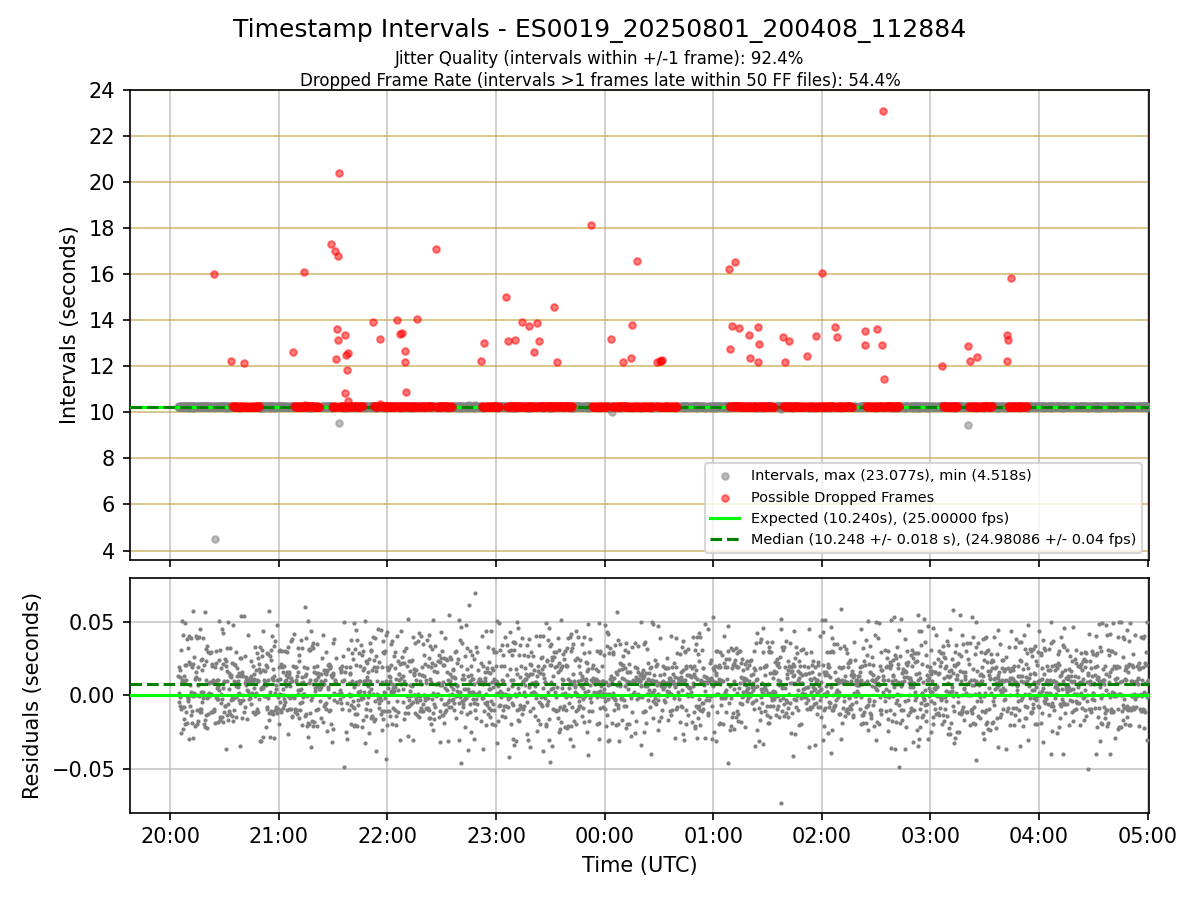Click the "23:00" x-axis tick label
This screenshot has width=1200, height=900.
coord(496,834)
